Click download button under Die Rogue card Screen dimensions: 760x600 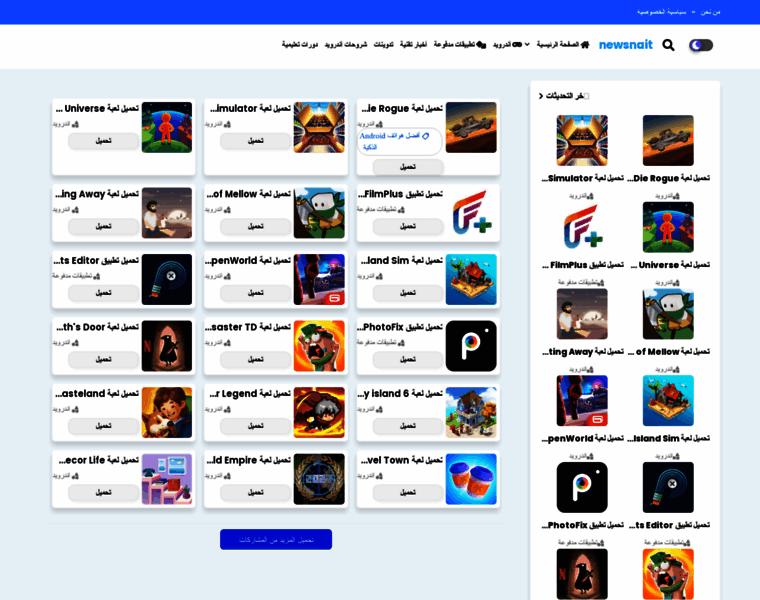pyautogui.click(x=408, y=167)
